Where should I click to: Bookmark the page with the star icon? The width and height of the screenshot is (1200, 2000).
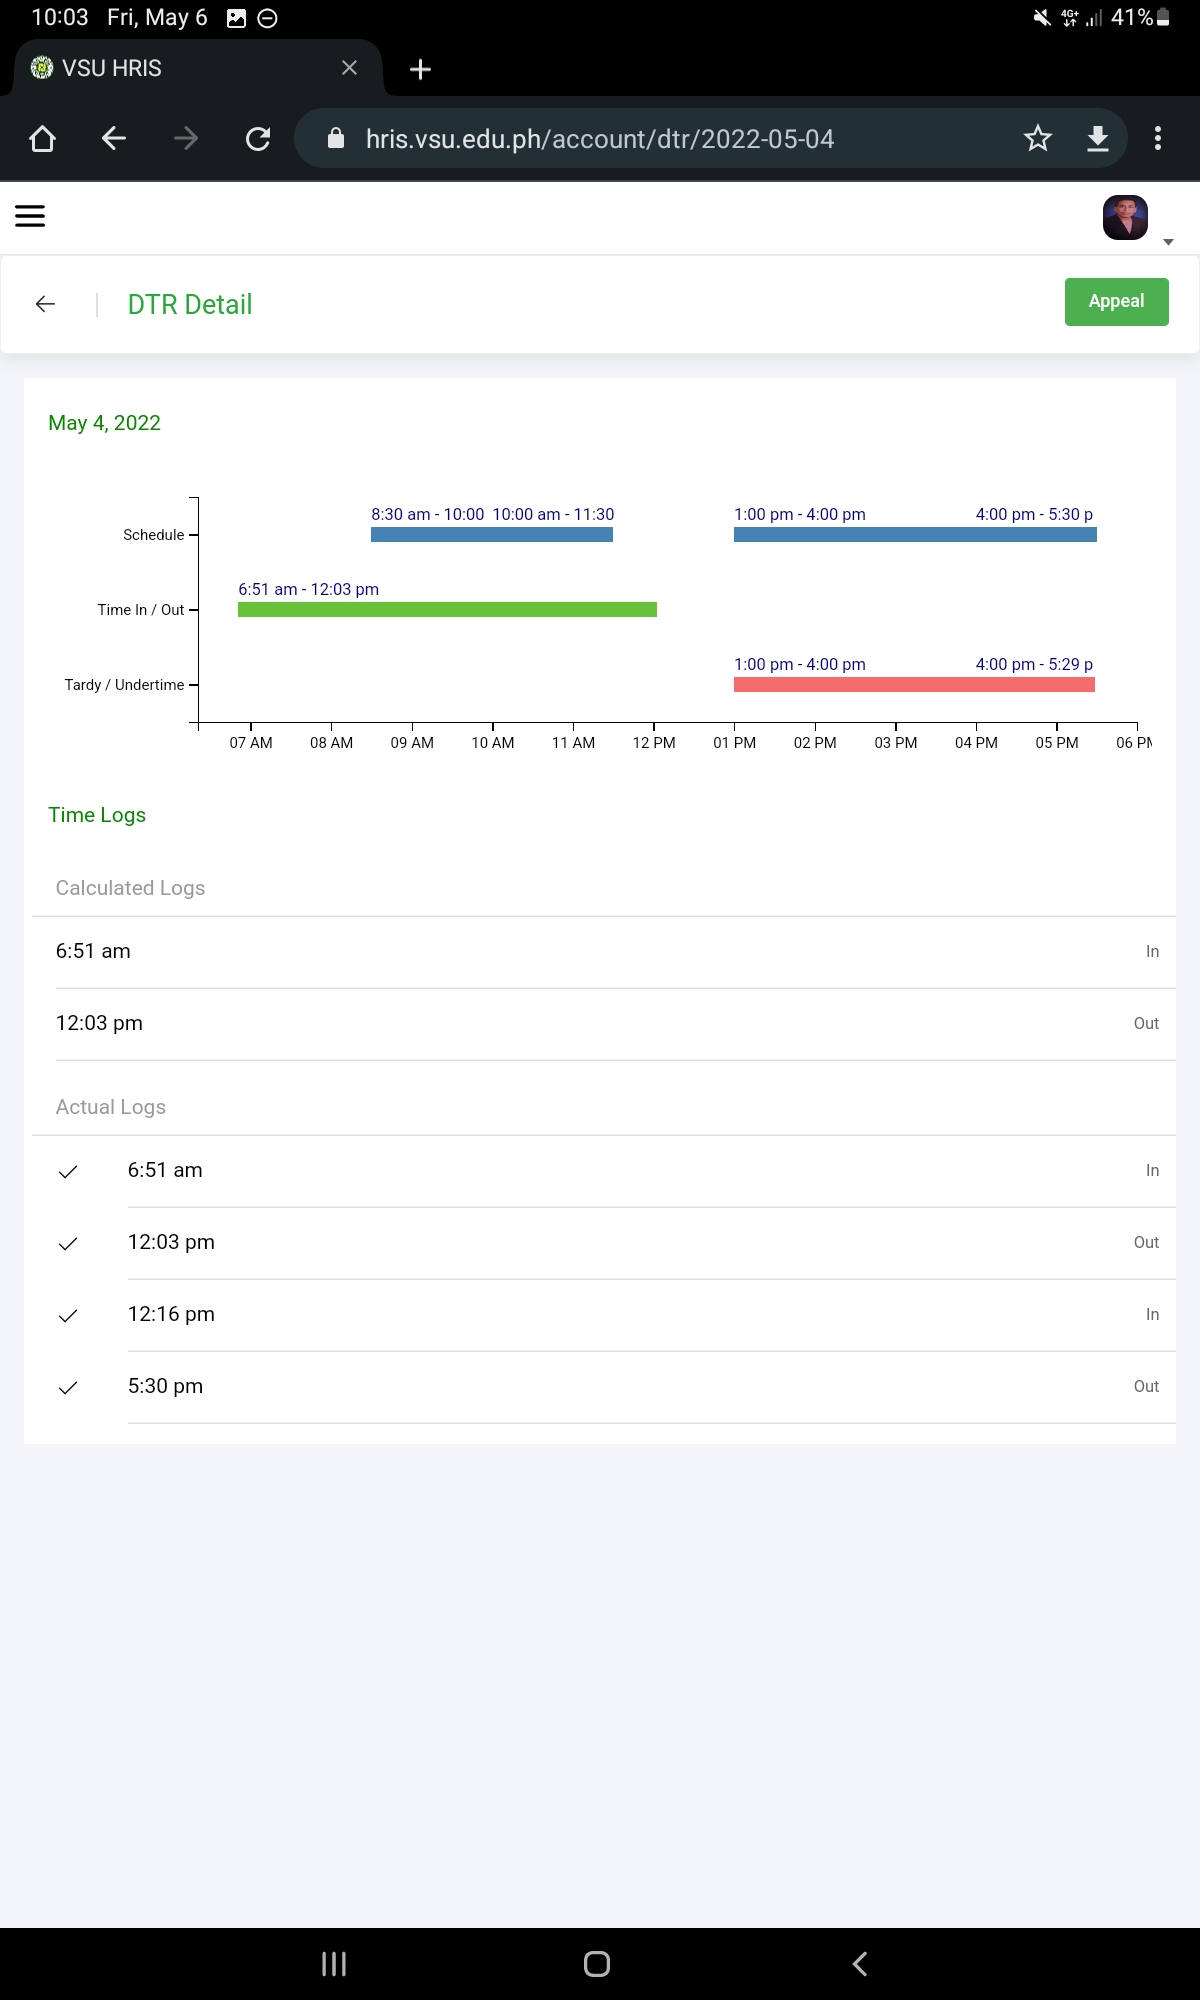(x=1037, y=139)
